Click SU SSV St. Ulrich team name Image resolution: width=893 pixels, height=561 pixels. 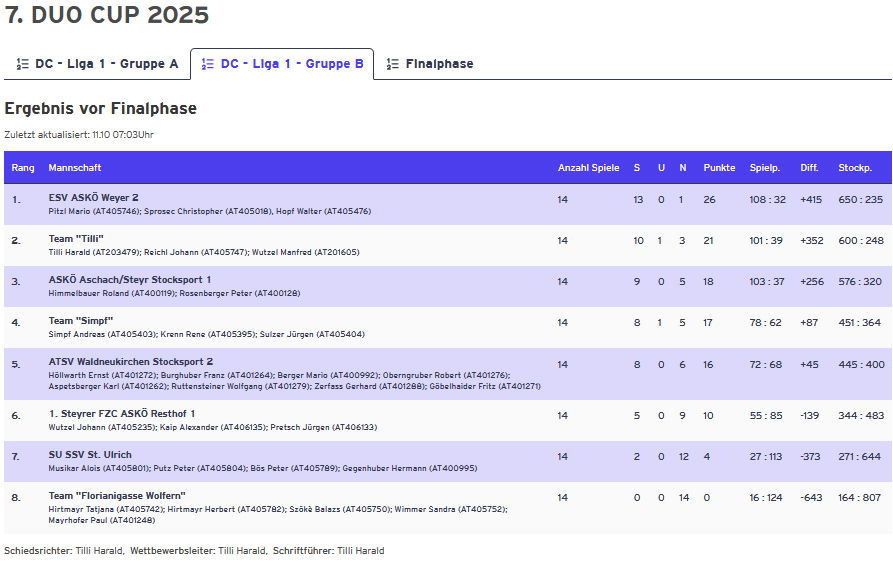tap(90, 456)
